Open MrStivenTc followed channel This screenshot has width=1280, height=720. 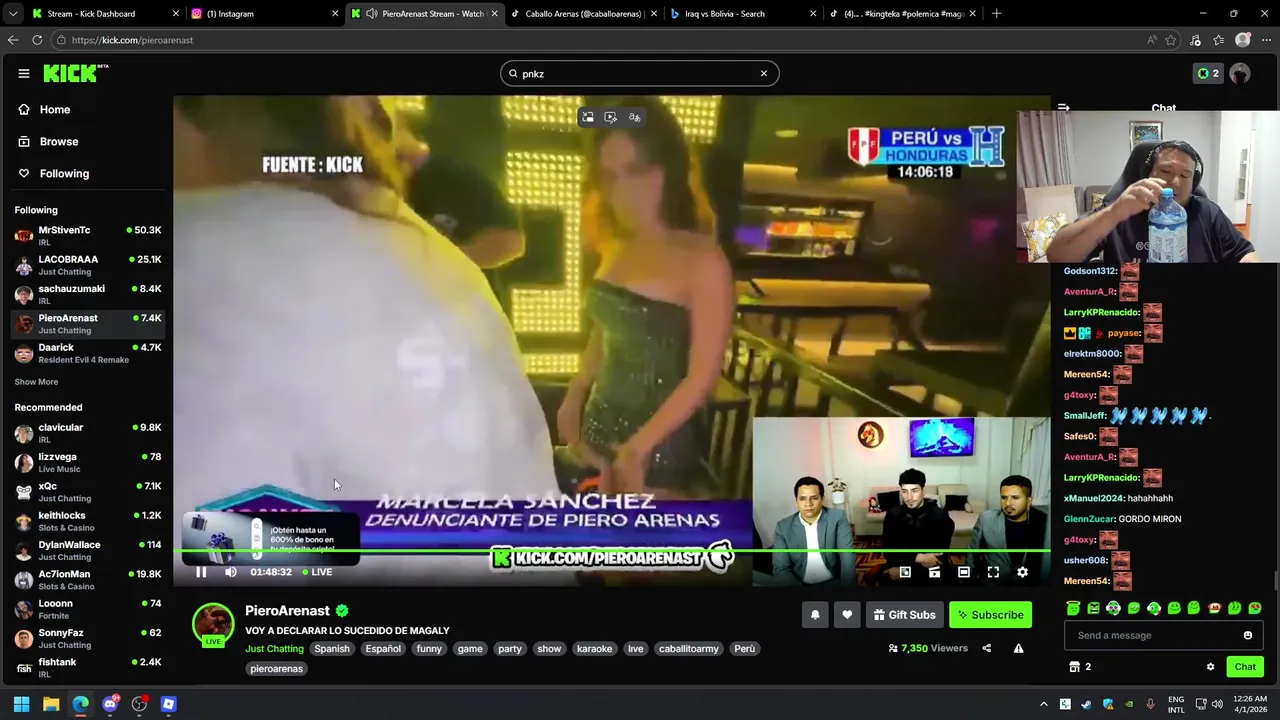click(87, 235)
